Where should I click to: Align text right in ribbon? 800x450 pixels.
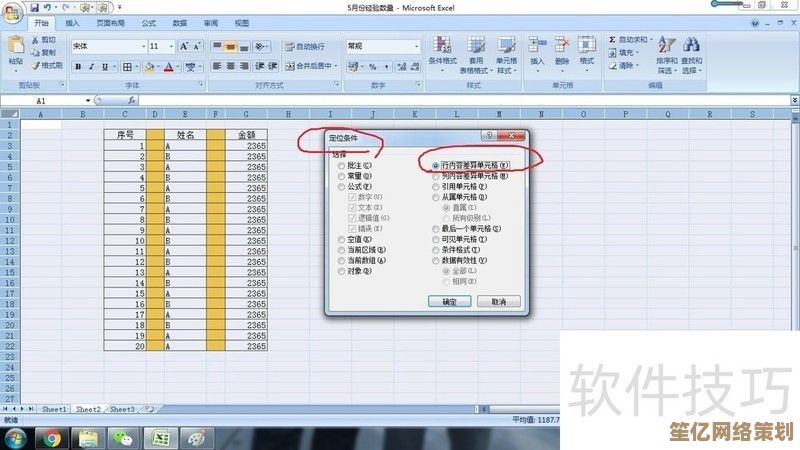[x=244, y=66]
